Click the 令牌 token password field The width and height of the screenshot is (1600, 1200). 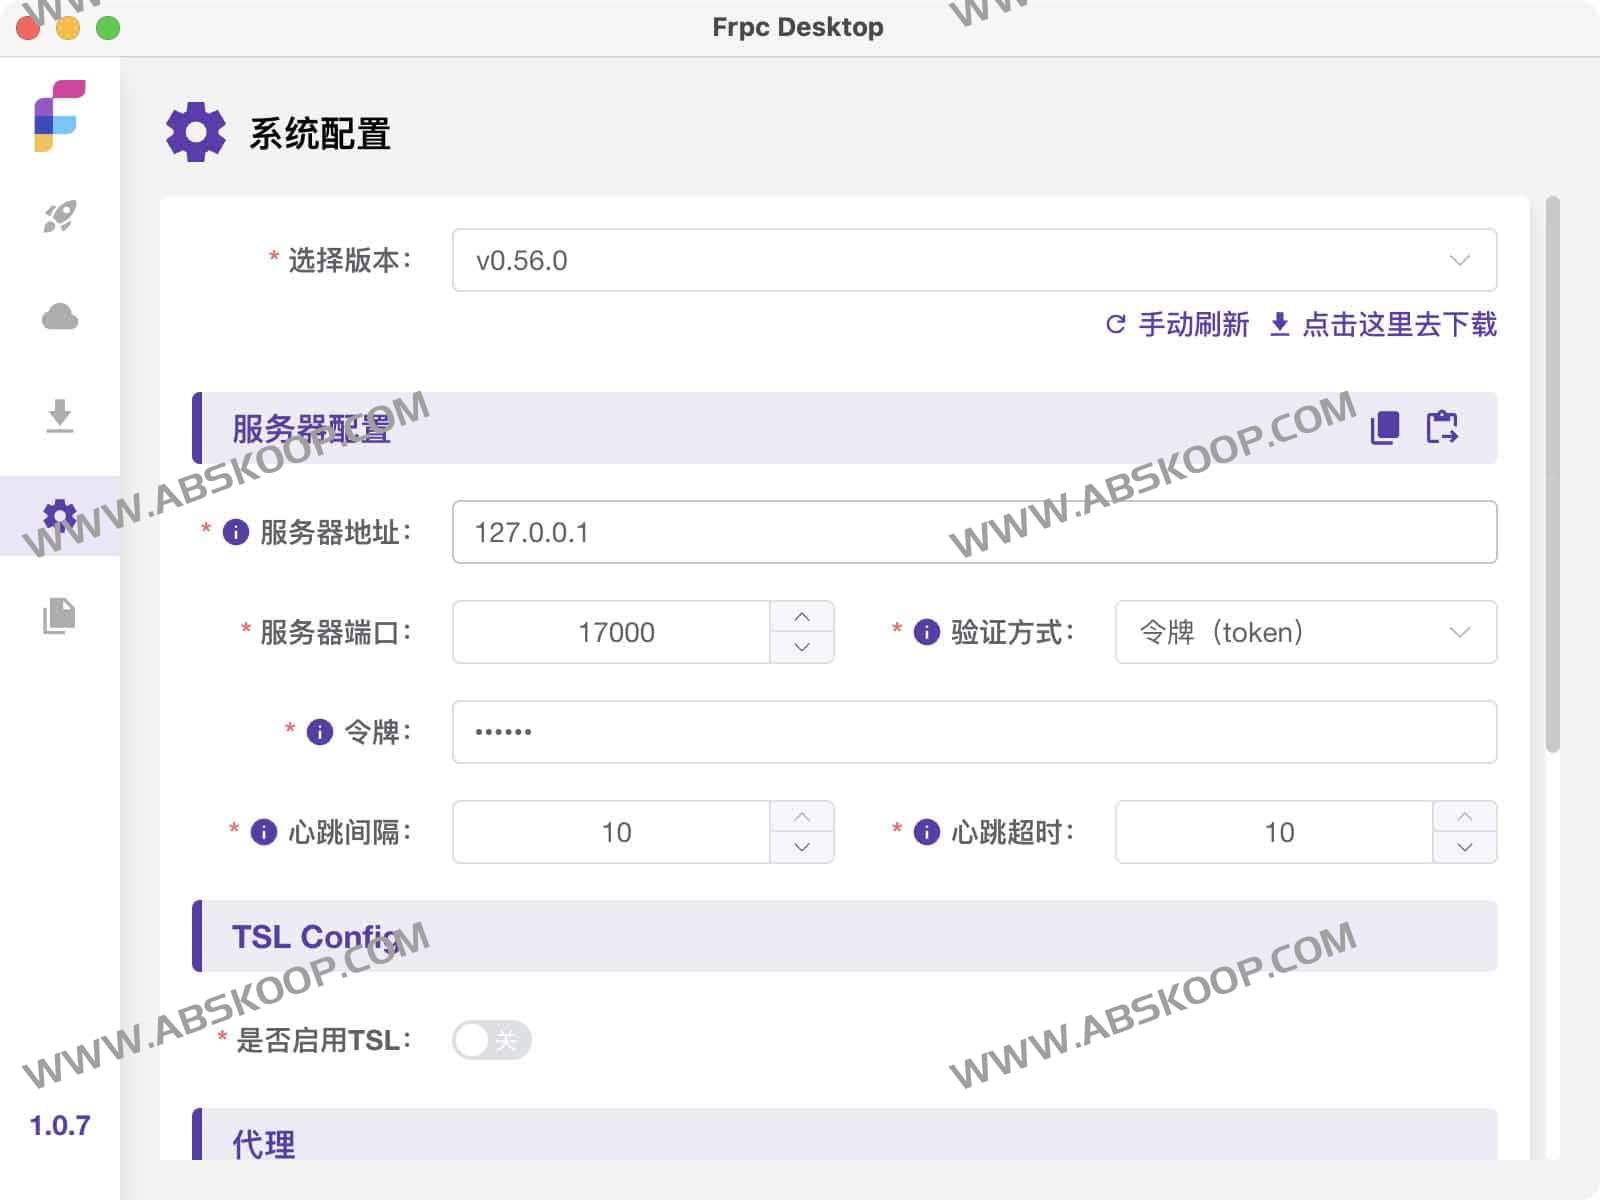pyautogui.click(x=973, y=732)
